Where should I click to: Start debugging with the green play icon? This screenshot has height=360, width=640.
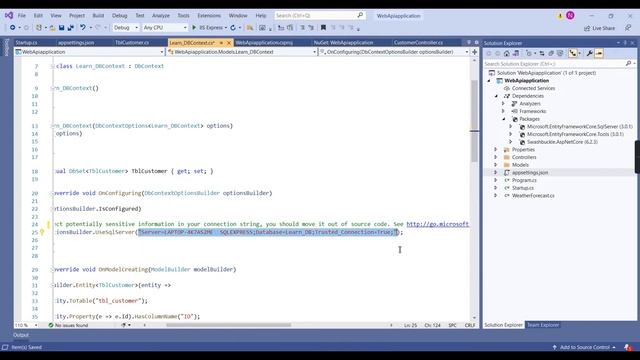194,27
